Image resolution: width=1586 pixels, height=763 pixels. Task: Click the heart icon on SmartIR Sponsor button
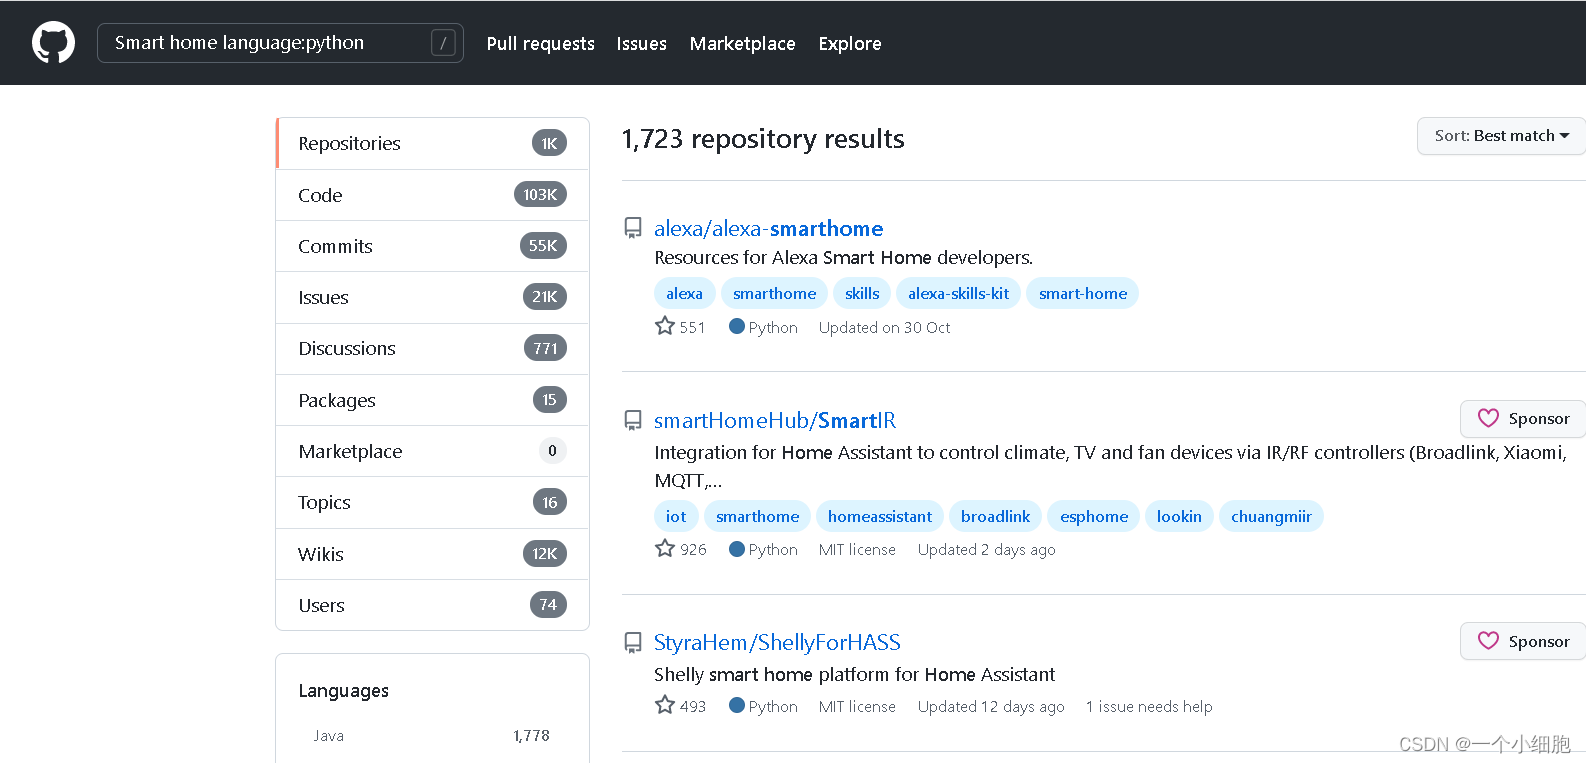pos(1488,418)
